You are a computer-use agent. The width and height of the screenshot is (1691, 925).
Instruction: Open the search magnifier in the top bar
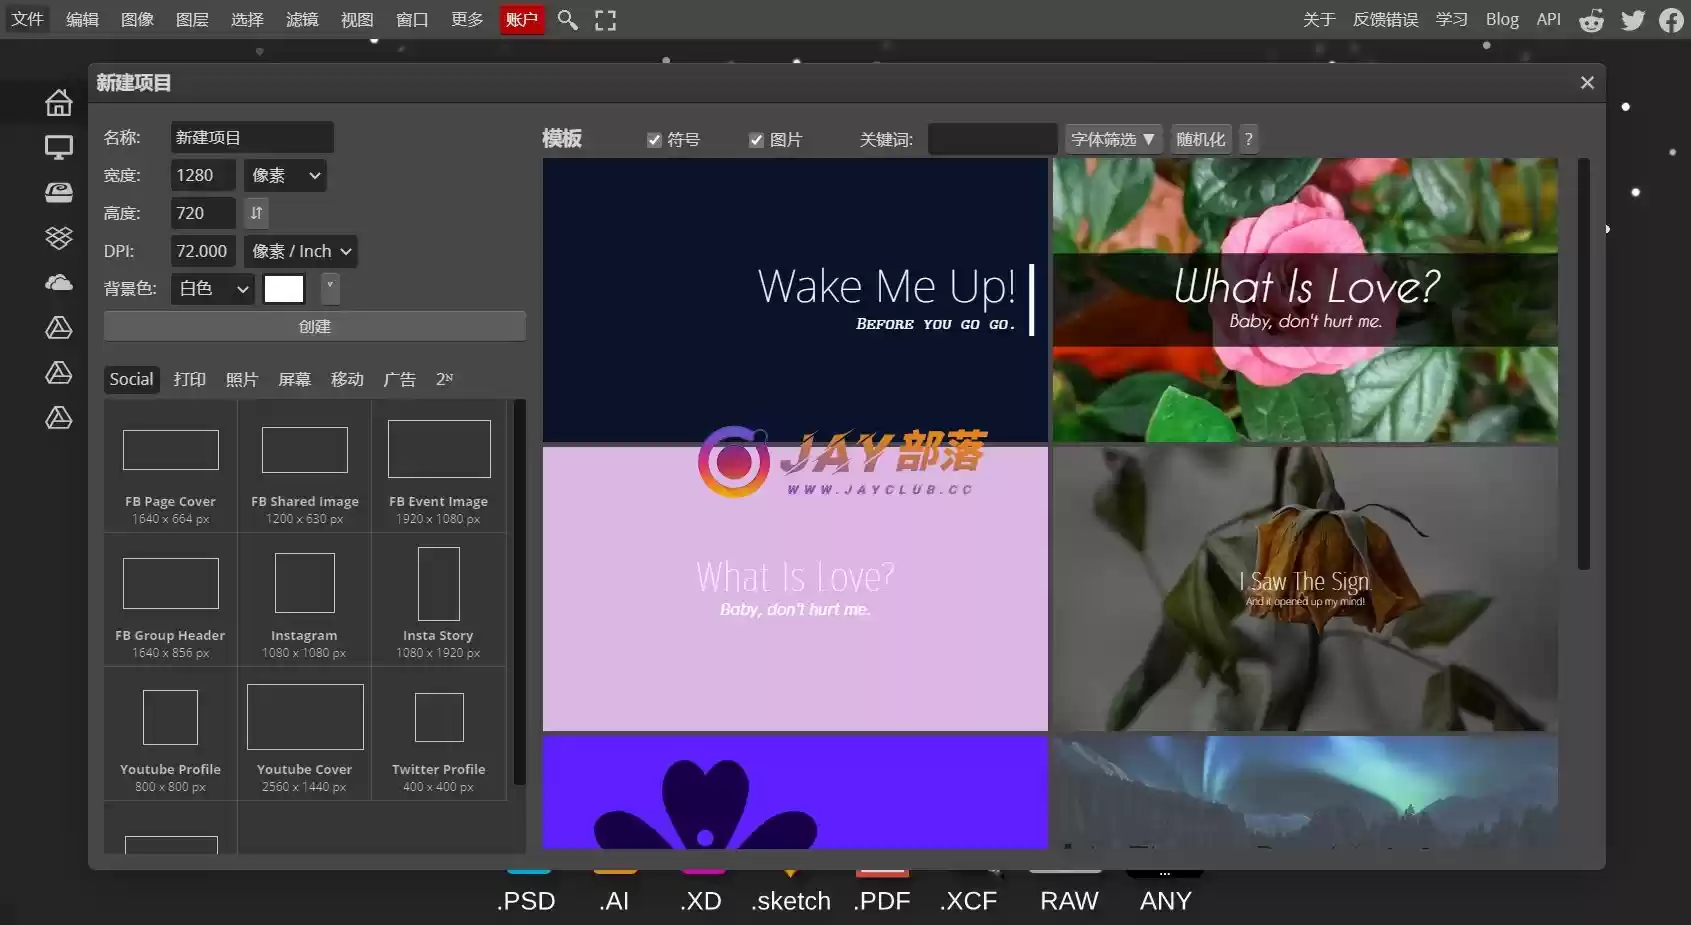pyautogui.click(x=567, y=20)
